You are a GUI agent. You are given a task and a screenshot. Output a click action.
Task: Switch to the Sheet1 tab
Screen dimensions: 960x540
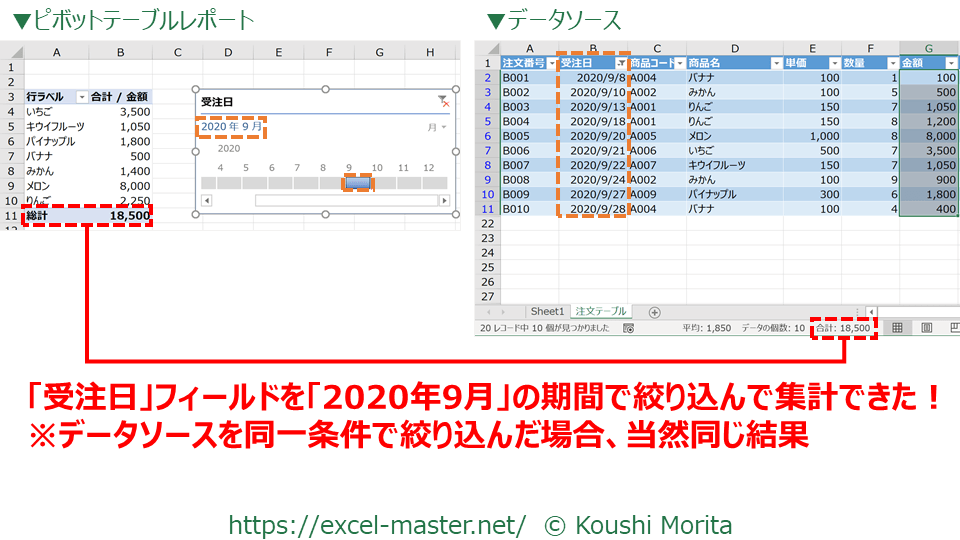tap(547, 312)
